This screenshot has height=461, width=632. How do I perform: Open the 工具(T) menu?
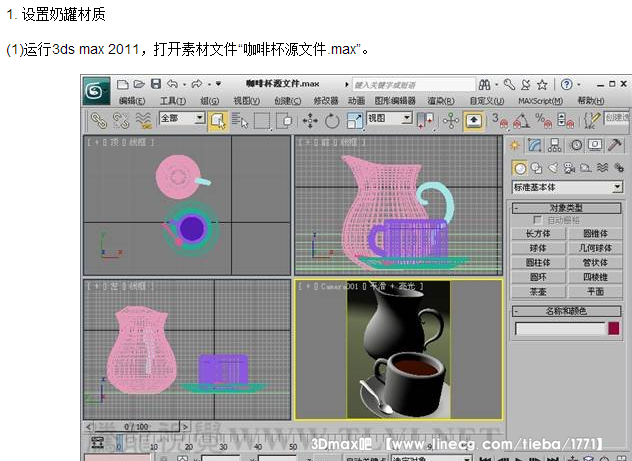[x=173, y=101]
